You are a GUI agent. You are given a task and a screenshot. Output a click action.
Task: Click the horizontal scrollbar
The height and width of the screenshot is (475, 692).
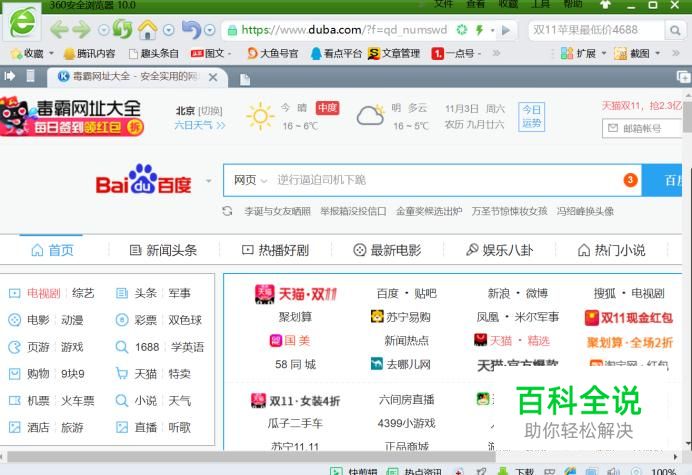[252, 456]
